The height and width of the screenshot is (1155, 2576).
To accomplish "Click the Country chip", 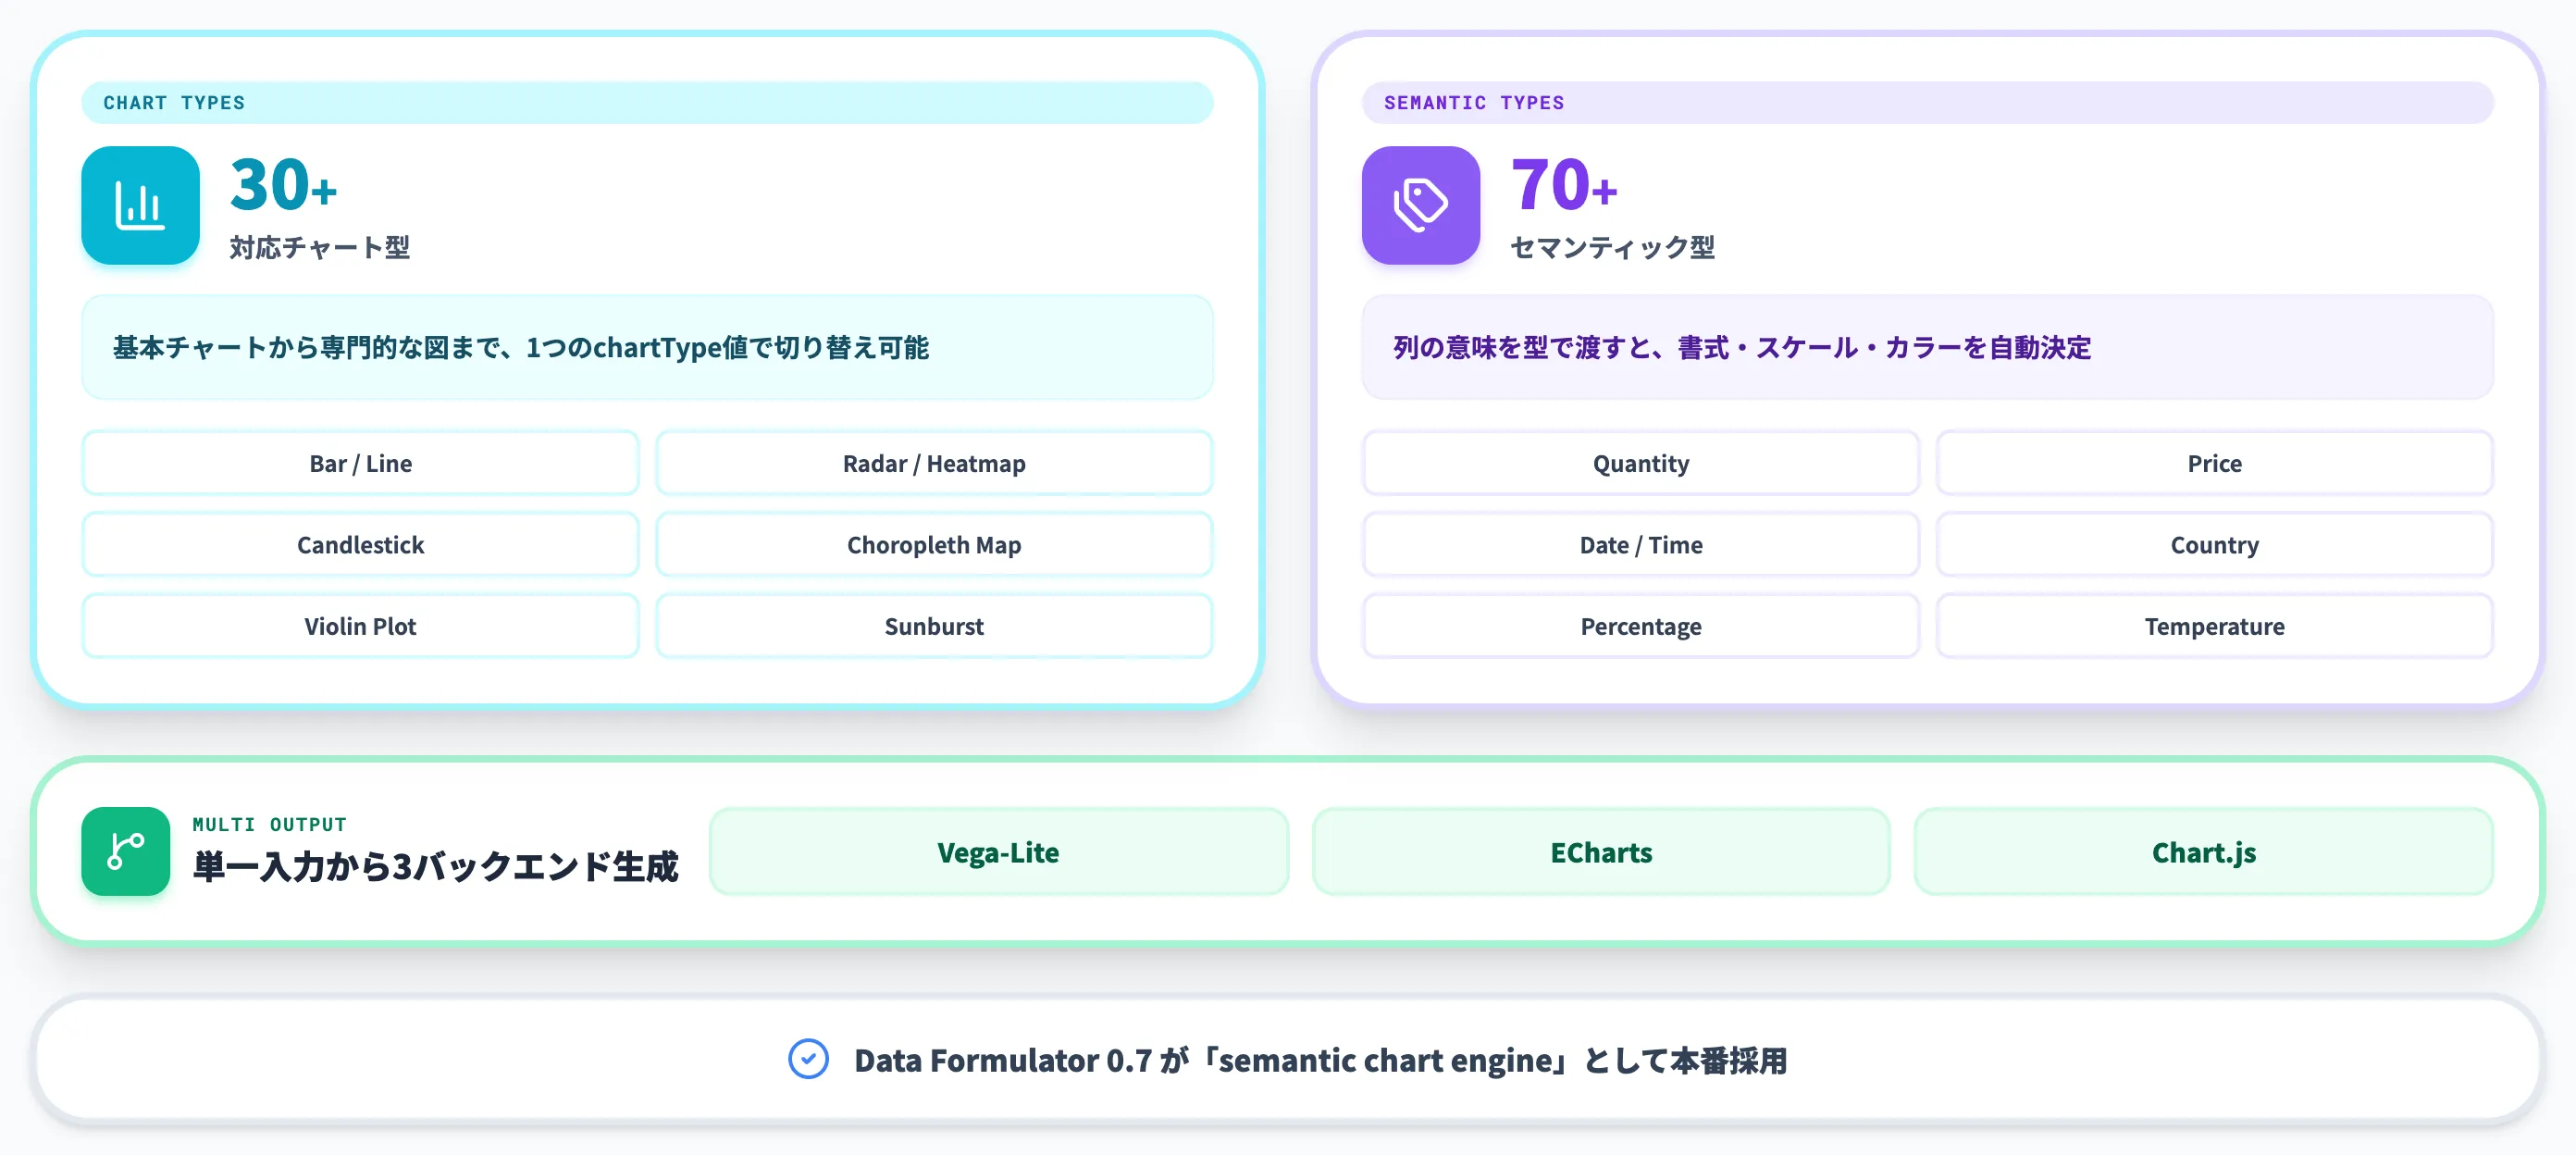I will pyautogui.click(x=2214, y=544).
